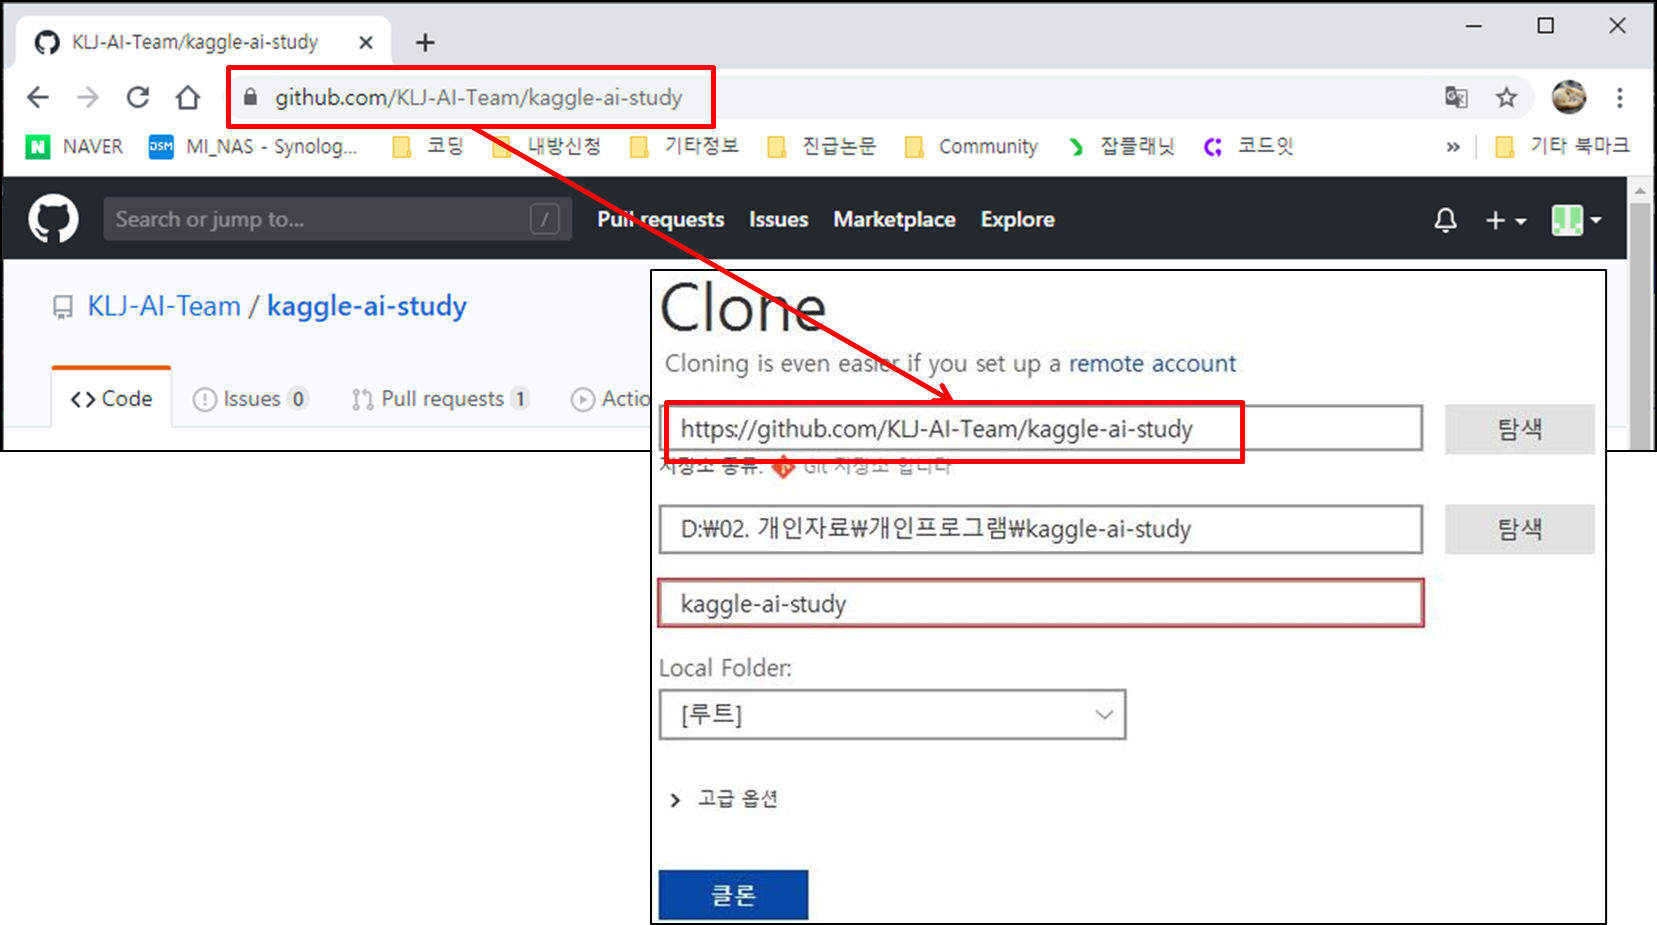Show overflow bookmarks via the » chevron
This screenshot has width=1657, height=925.
point(1453,146)
